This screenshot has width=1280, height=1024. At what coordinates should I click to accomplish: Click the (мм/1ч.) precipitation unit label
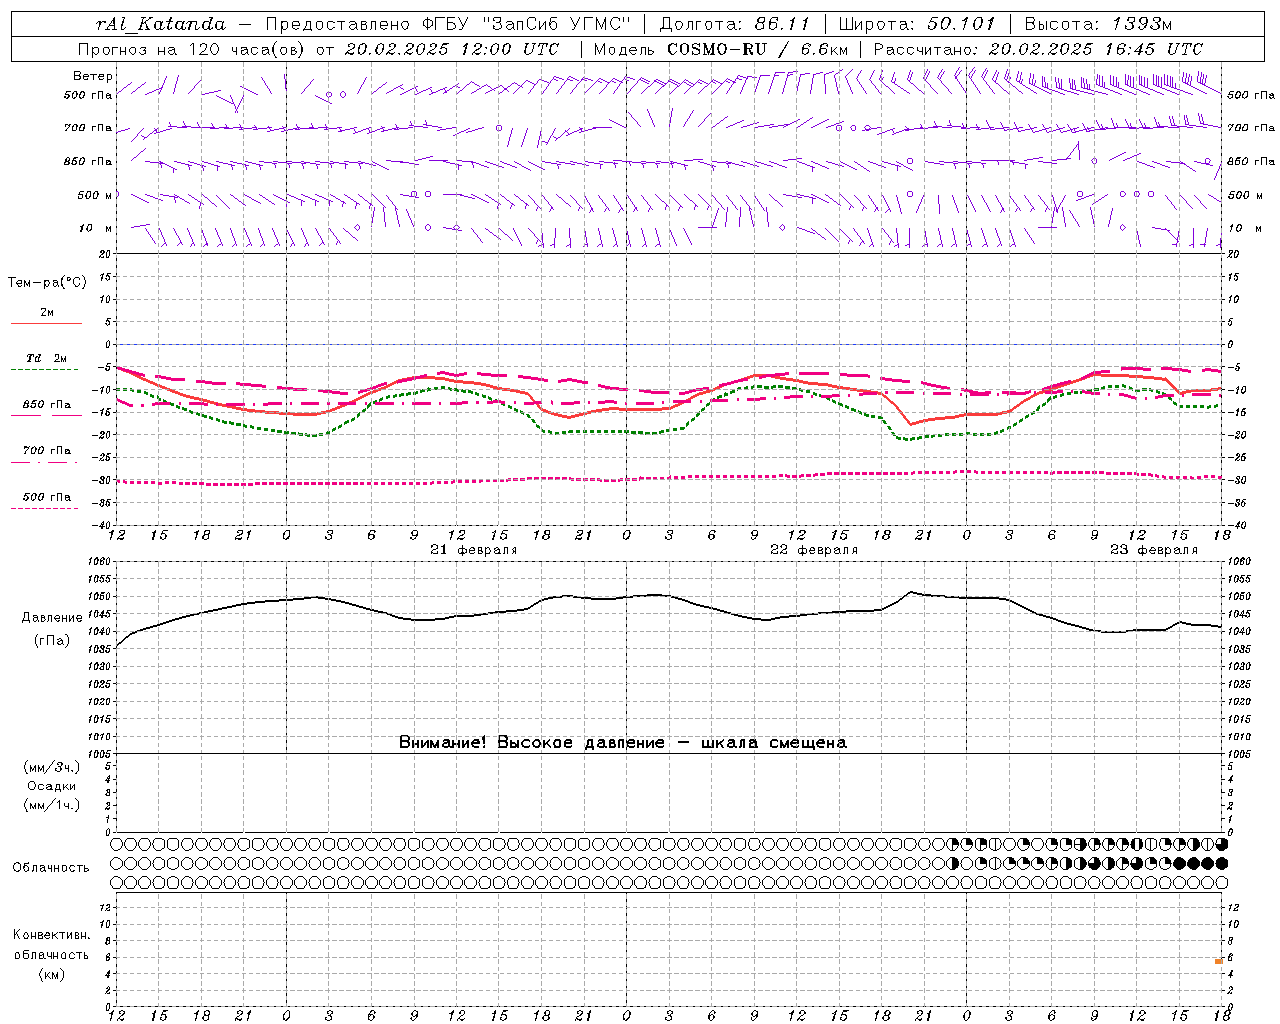click(x=52, y=805)
